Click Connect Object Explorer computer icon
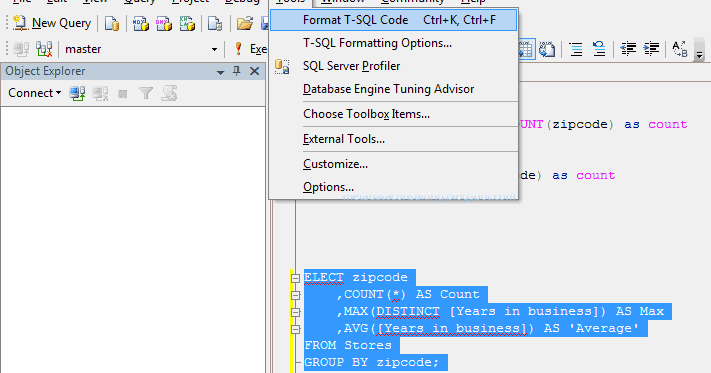This screenshot has width=711, height=373. [x=77, y=93]
